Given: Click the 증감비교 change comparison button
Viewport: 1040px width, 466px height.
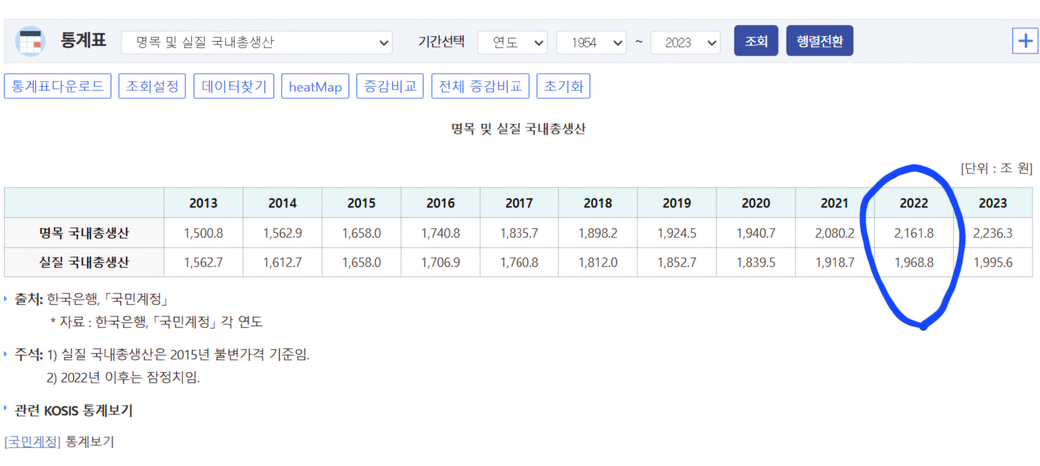Looking at the screenshot, I should click(x=390, y=86).
